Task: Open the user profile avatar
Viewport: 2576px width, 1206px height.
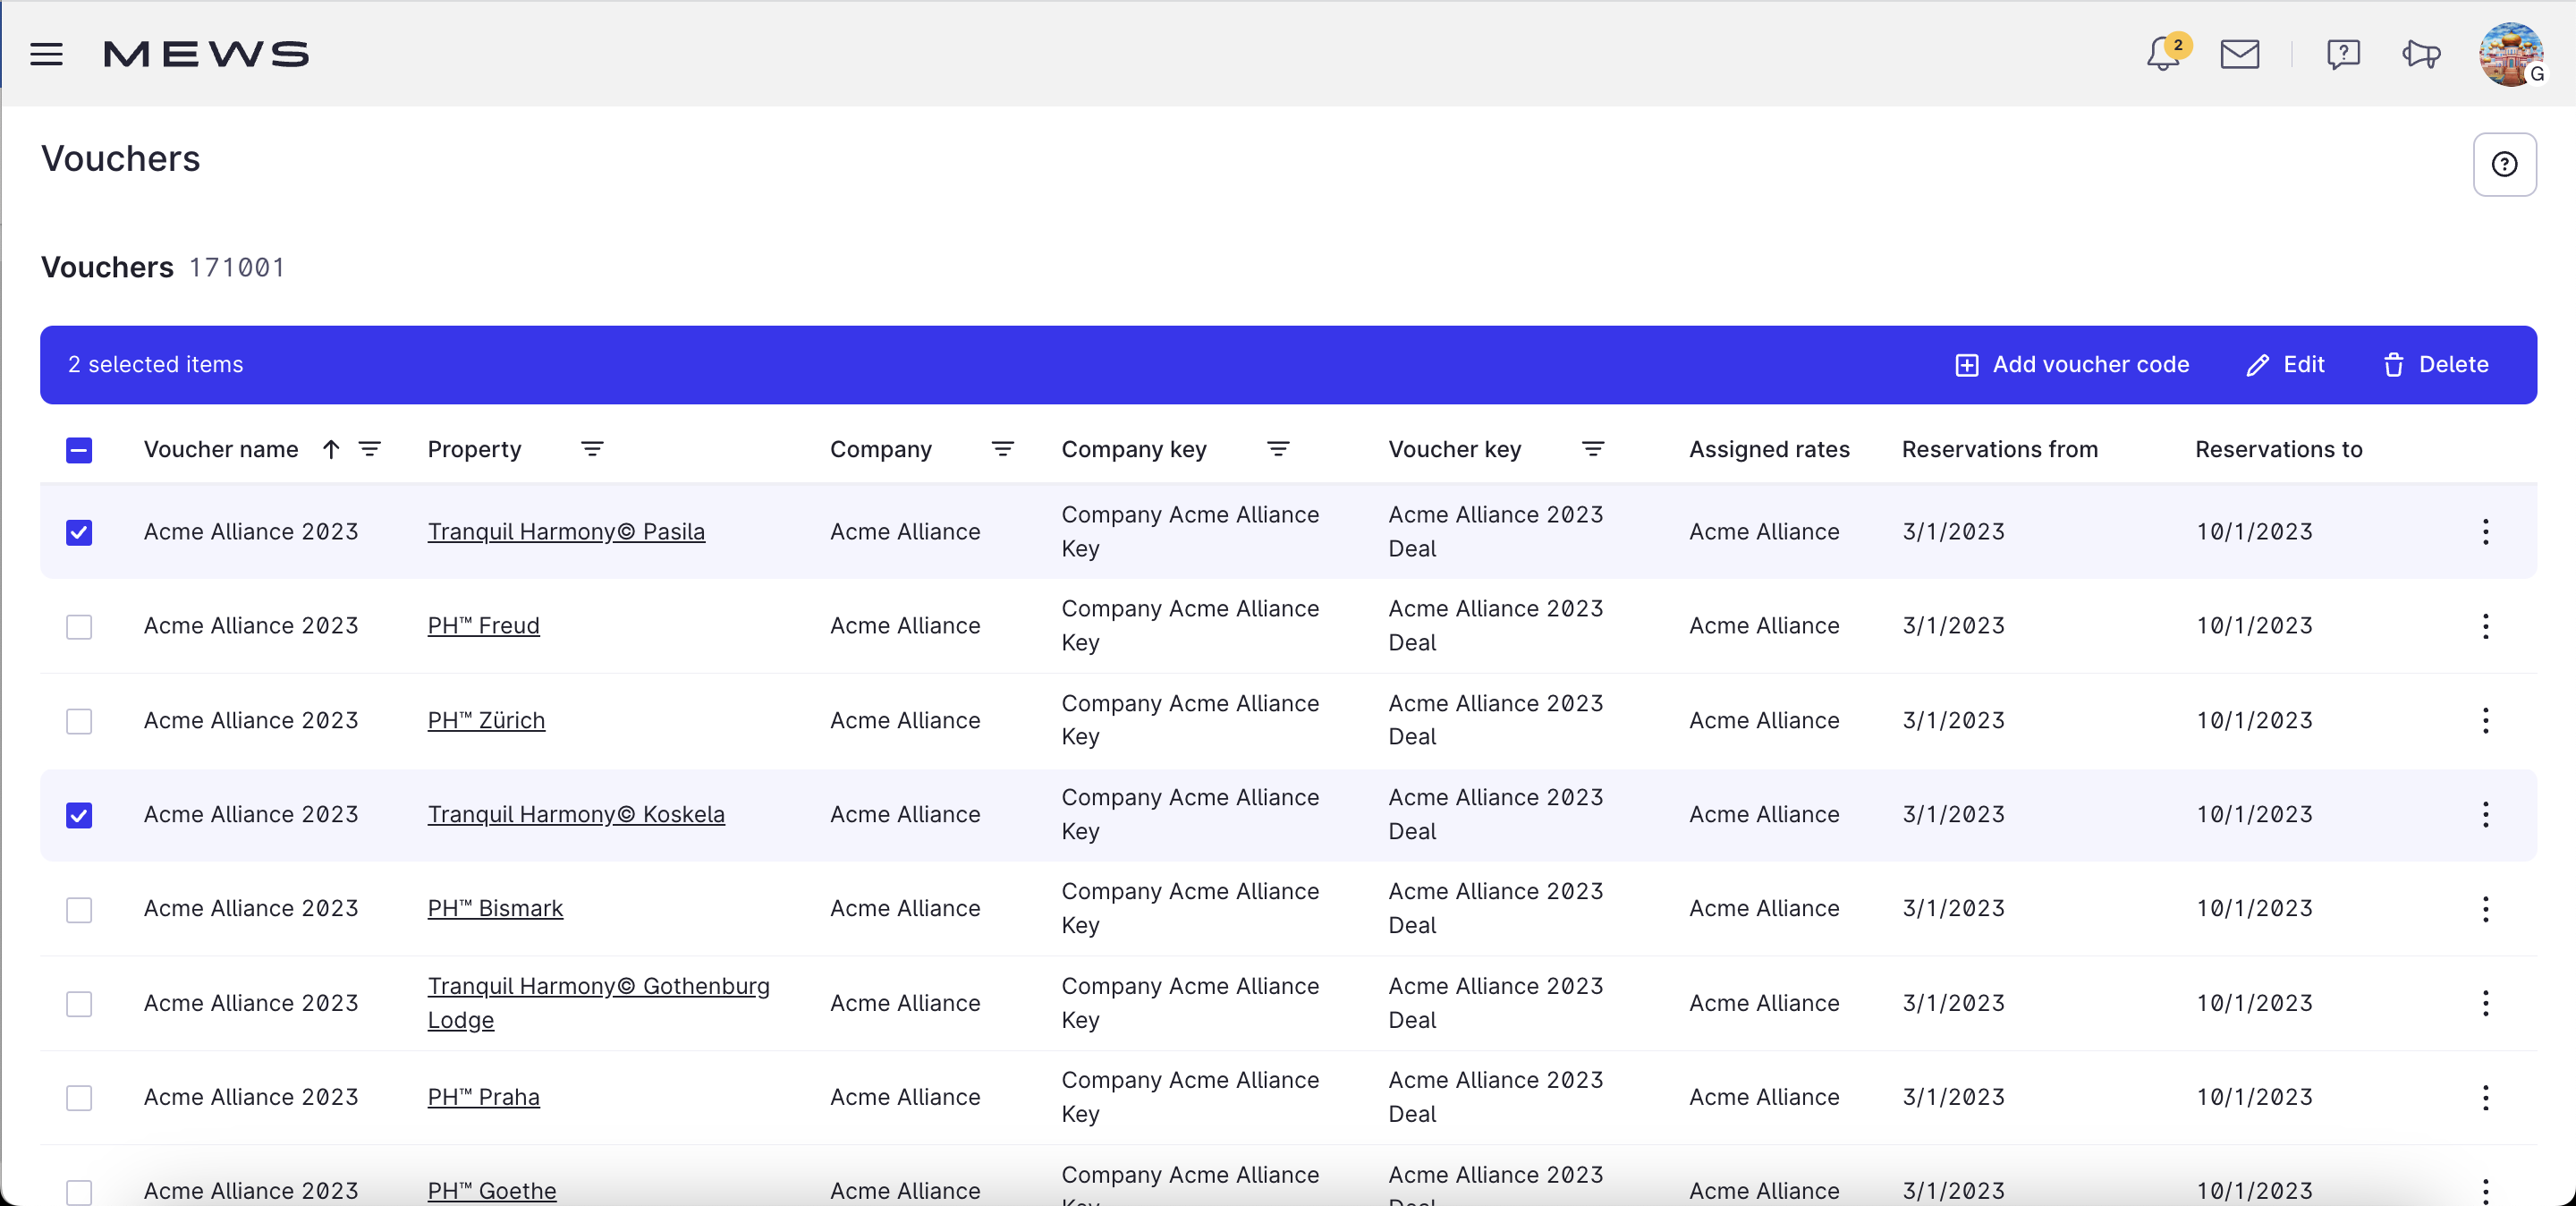Action: click(2511, 54)
